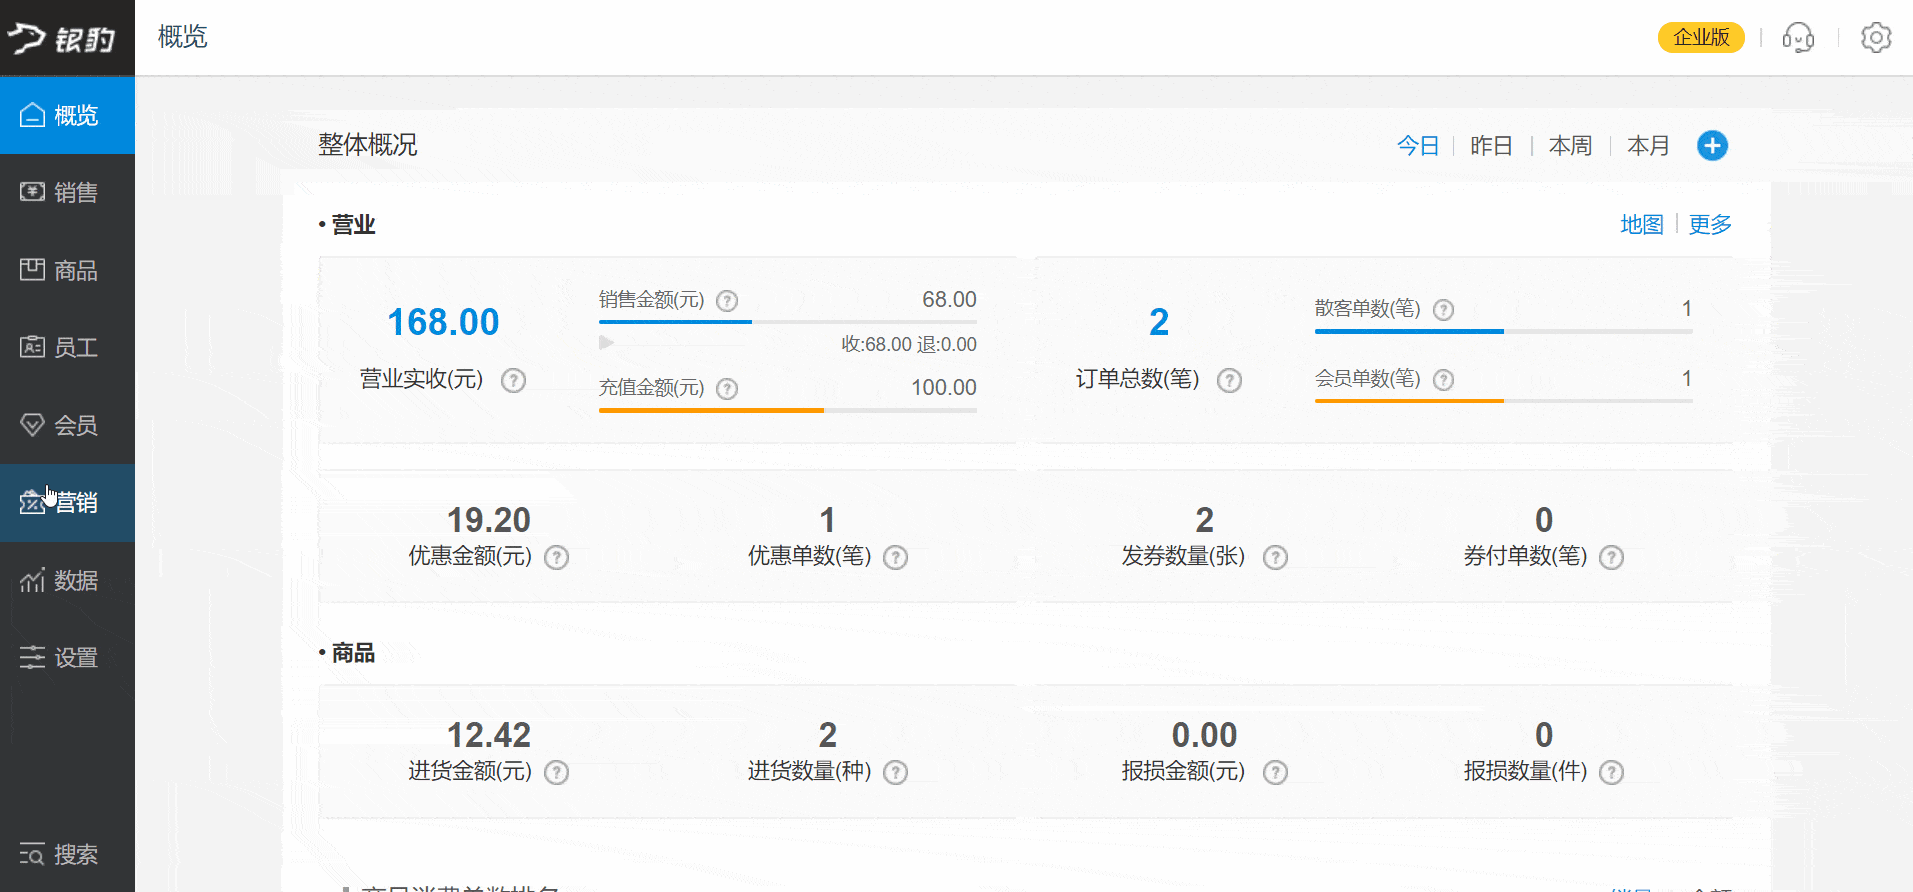Screen dimensions: 1913x892
Task: Click help icon next to 销售金额(元)
Action: [x=728, y=301]
